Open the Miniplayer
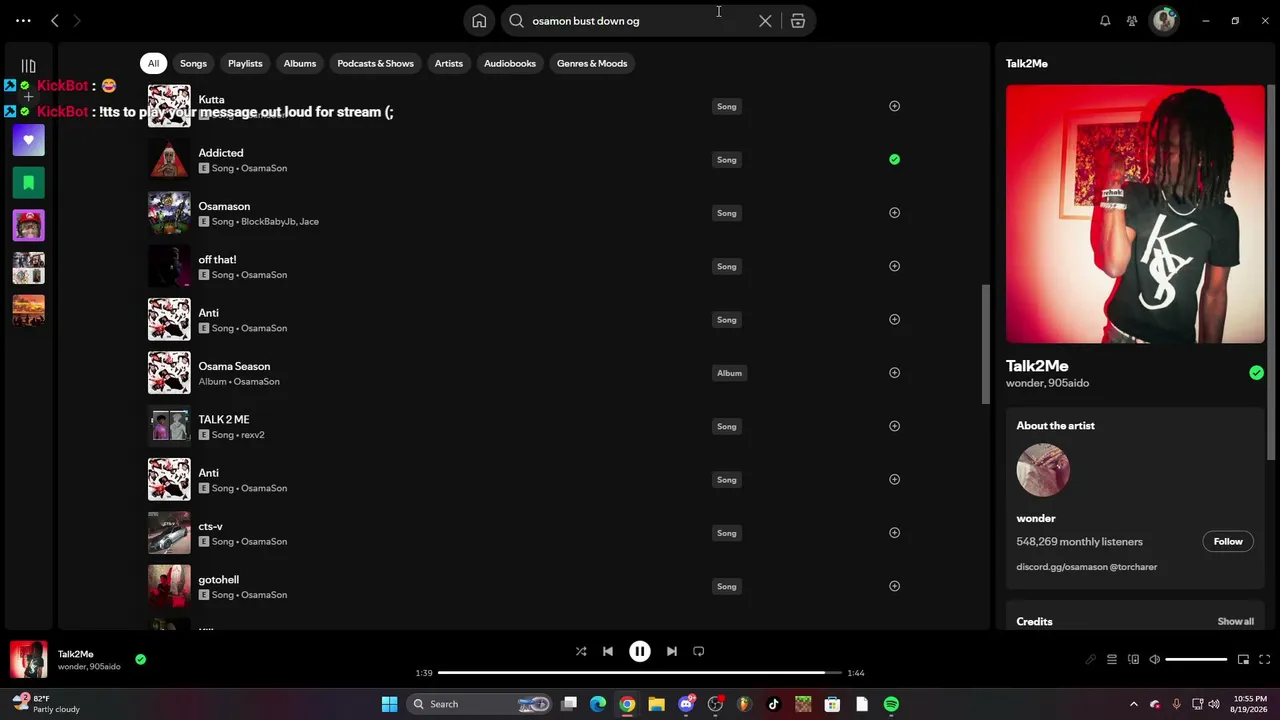This screenshot has height=720, width=1280. click(1243, 659)
